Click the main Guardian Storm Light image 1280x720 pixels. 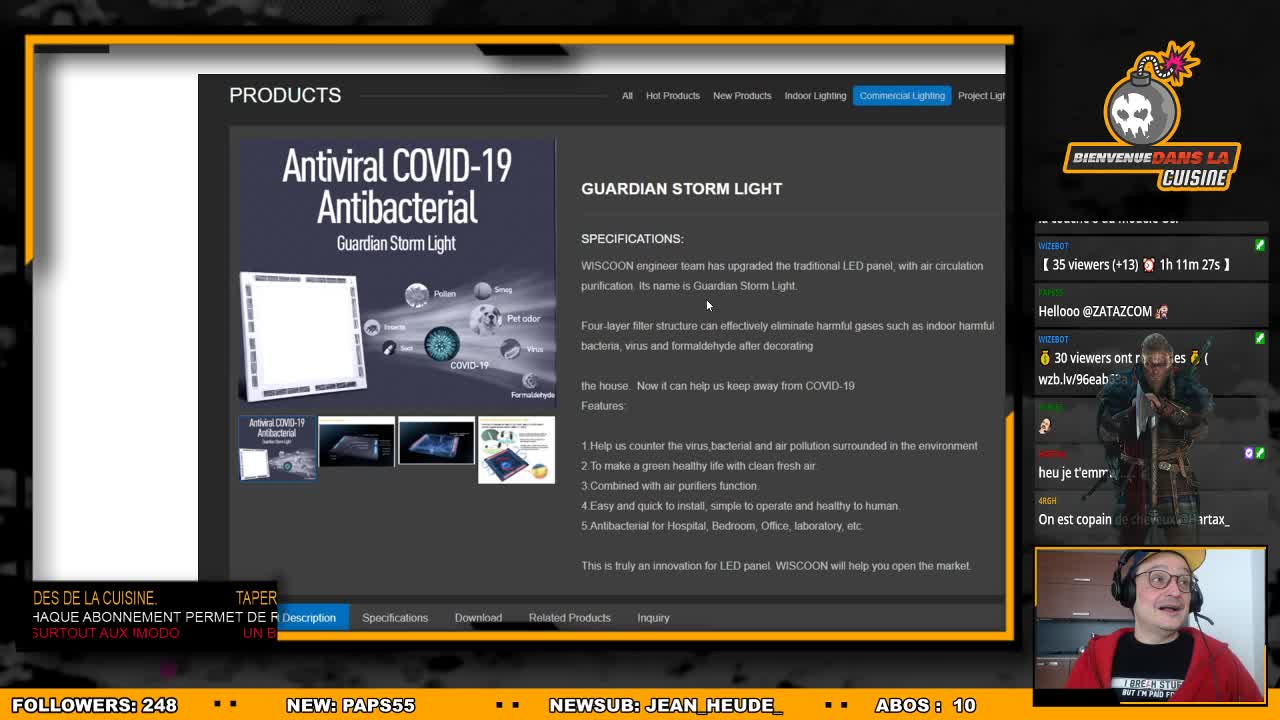[396, 272]
